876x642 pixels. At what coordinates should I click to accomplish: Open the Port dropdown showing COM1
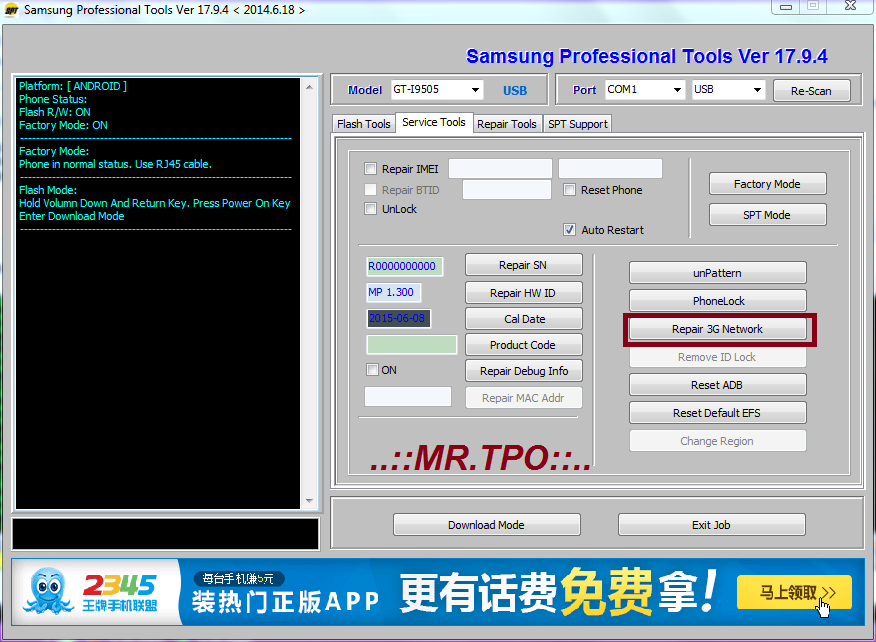tap(645, 89)
